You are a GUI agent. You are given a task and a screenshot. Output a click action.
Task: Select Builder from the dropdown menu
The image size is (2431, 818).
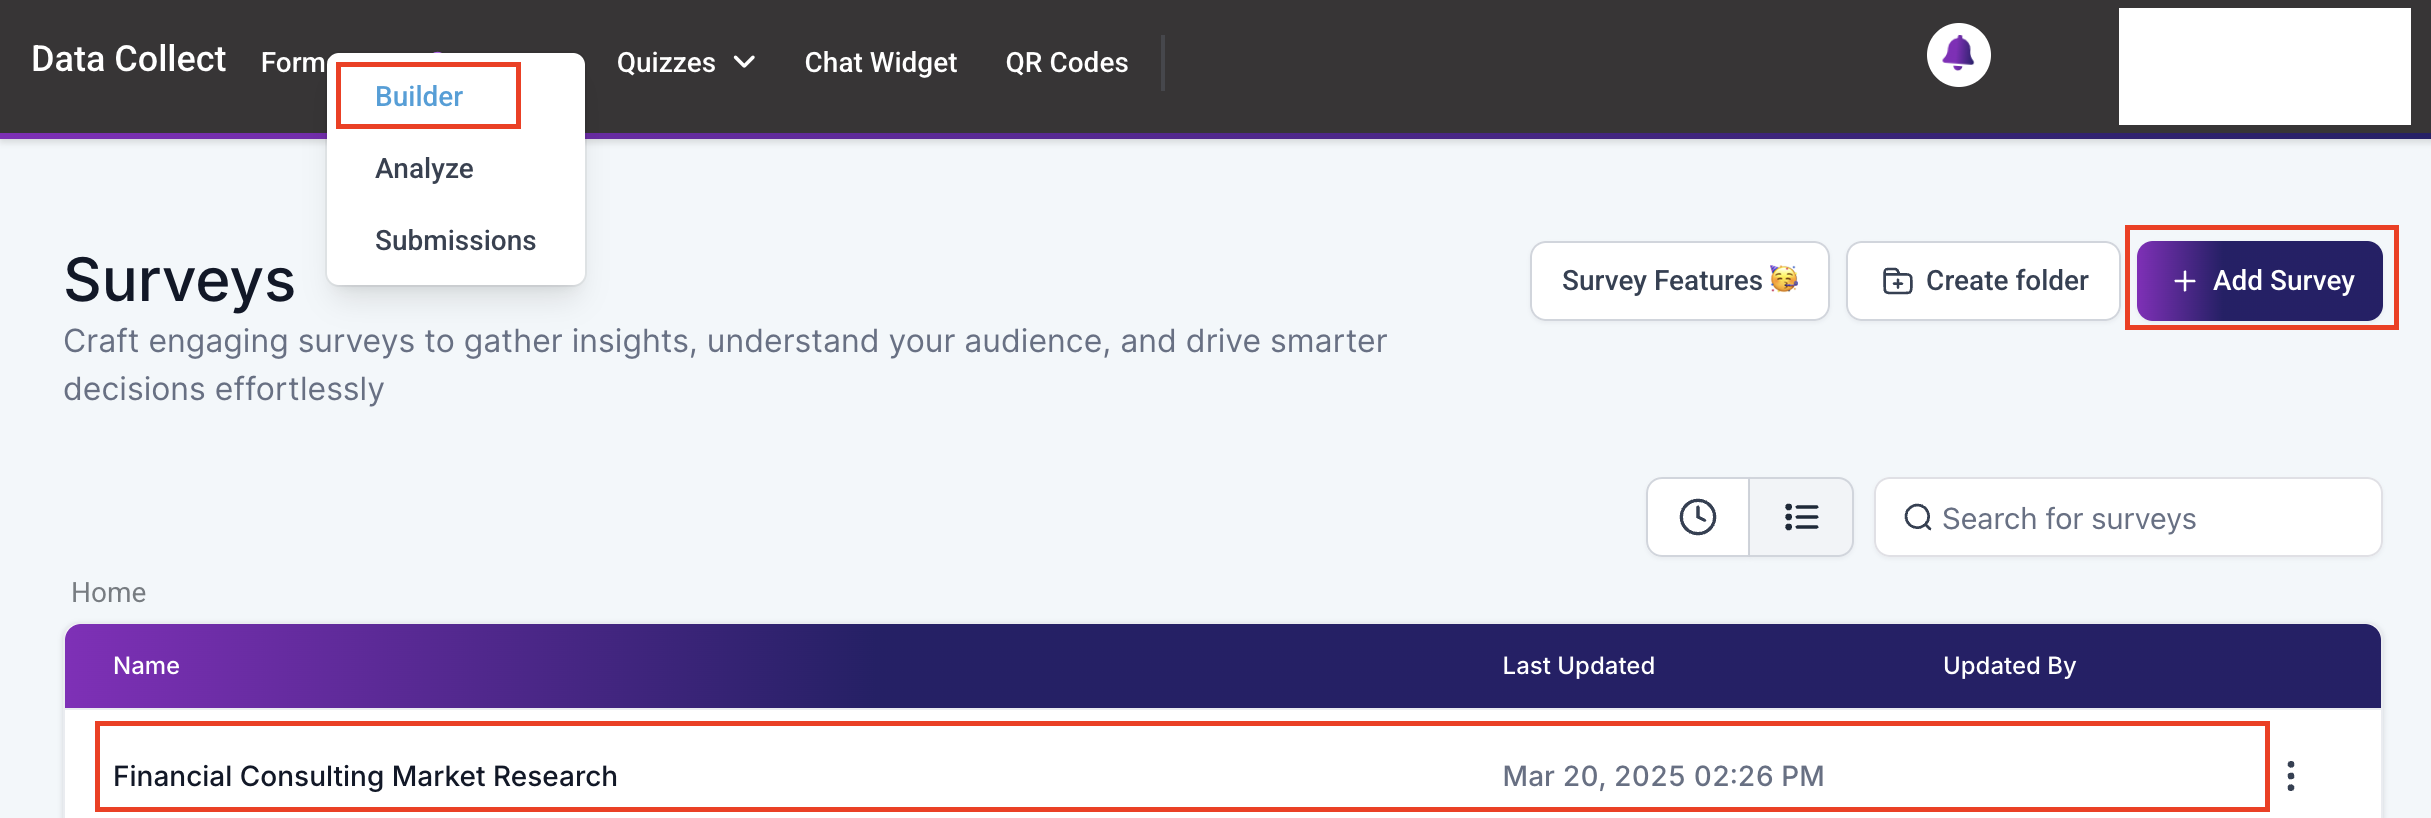419,96
